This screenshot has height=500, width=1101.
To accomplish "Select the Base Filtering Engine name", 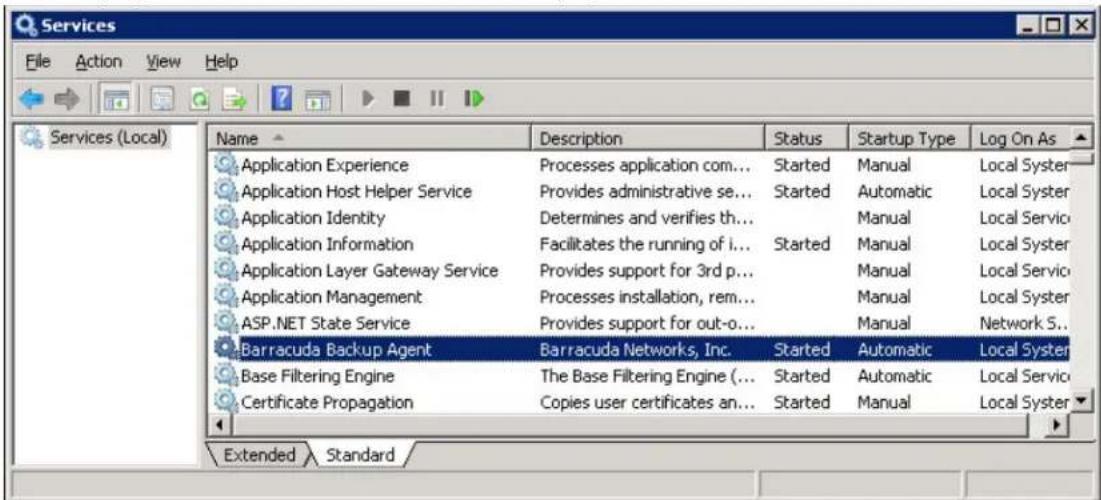I will 317,376.
